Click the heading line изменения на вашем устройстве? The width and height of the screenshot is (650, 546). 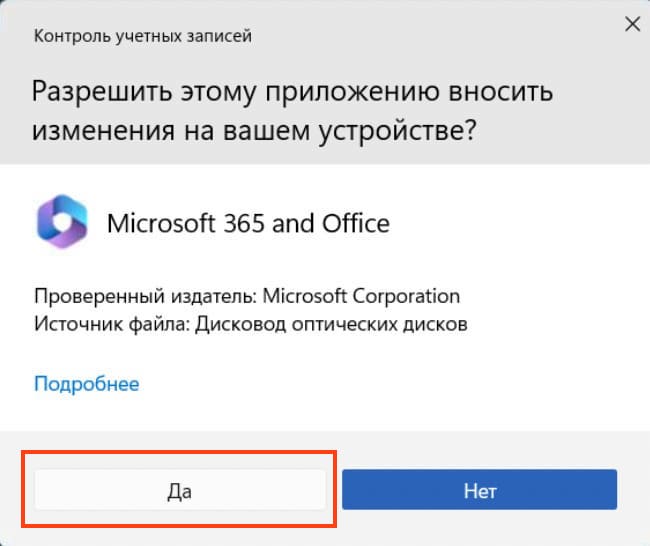pos(253,131)
